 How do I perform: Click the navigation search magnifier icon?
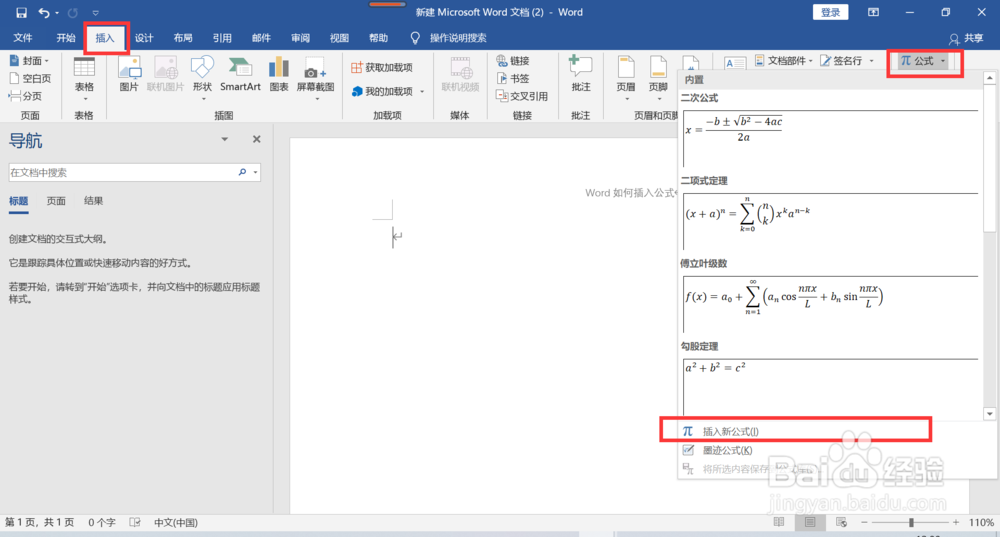tap(242, 172)
